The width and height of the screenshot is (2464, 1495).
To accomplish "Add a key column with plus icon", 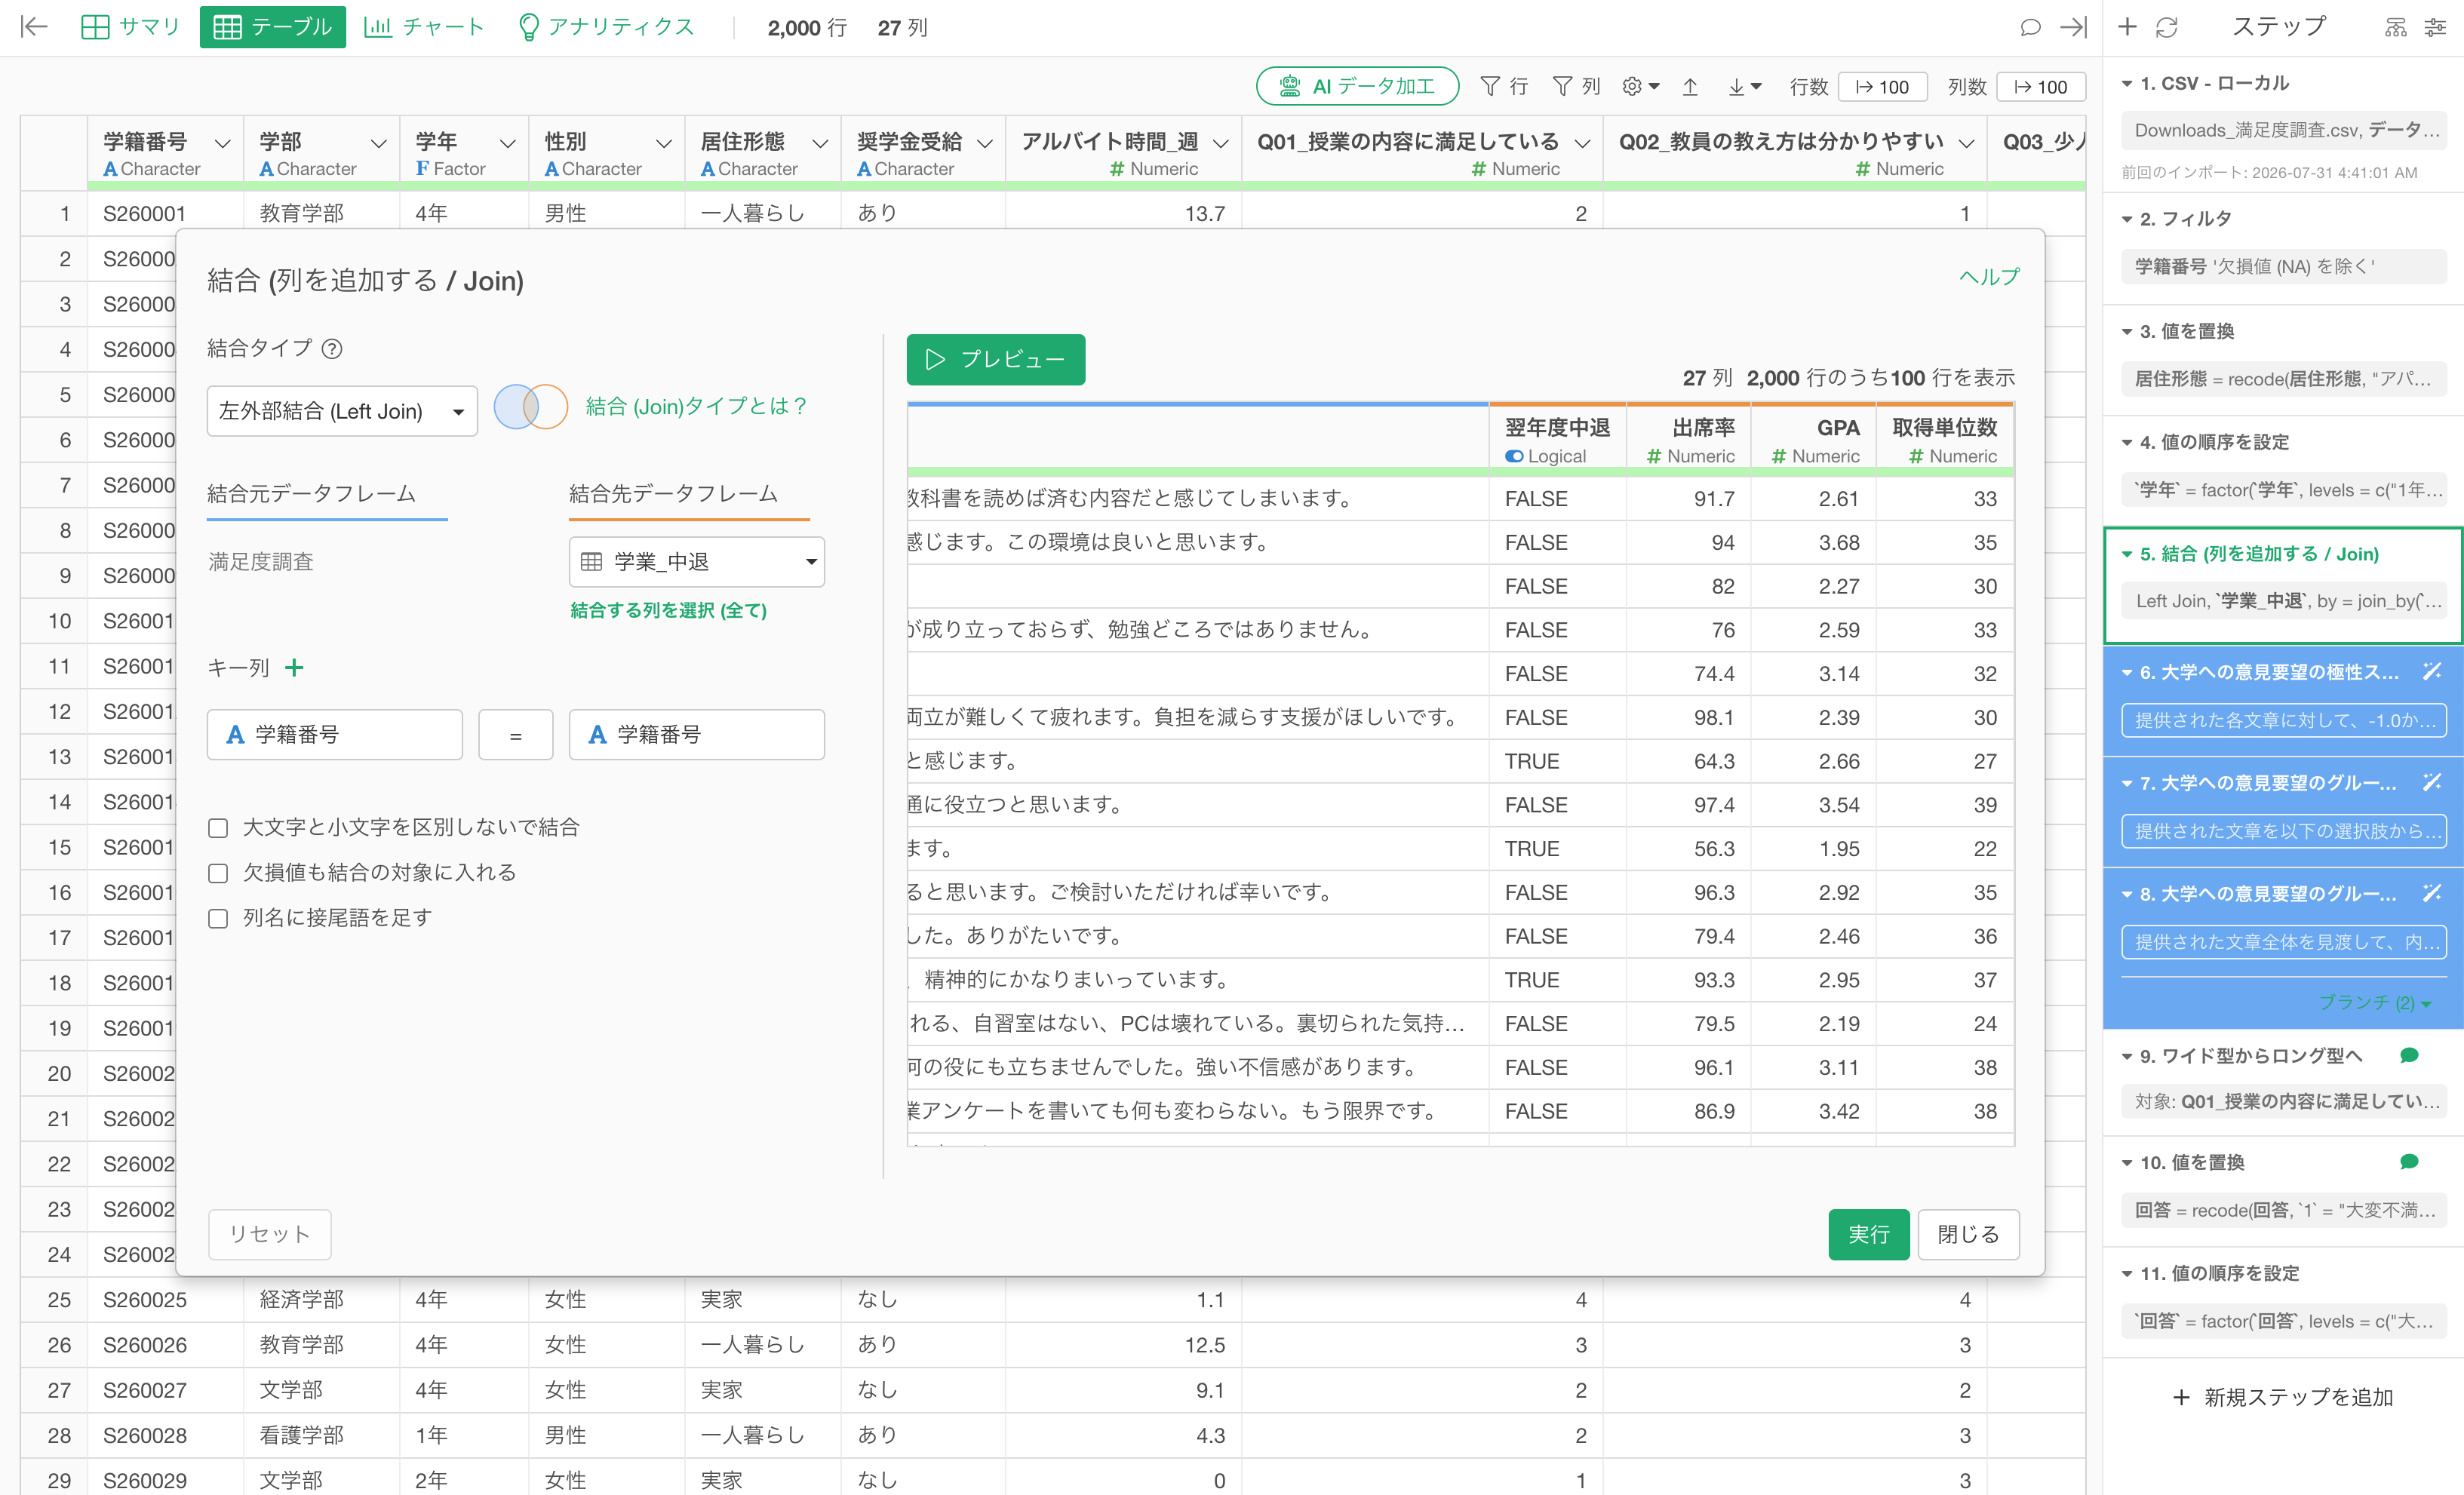I will click(x=294, y=667).
